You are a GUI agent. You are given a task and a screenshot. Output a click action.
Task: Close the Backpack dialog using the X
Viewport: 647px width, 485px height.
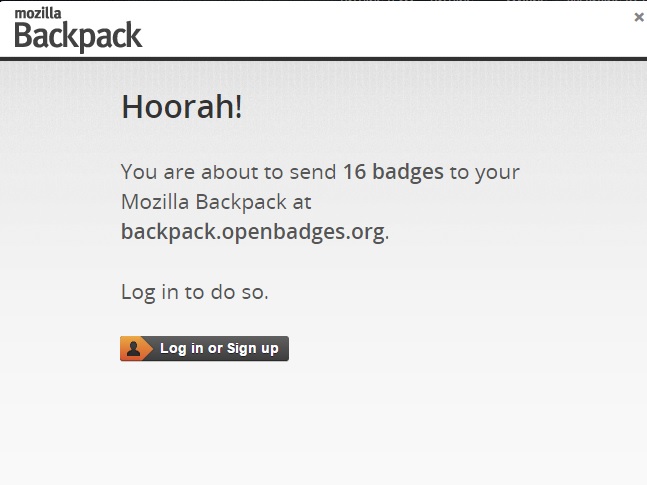pos(639,17)
